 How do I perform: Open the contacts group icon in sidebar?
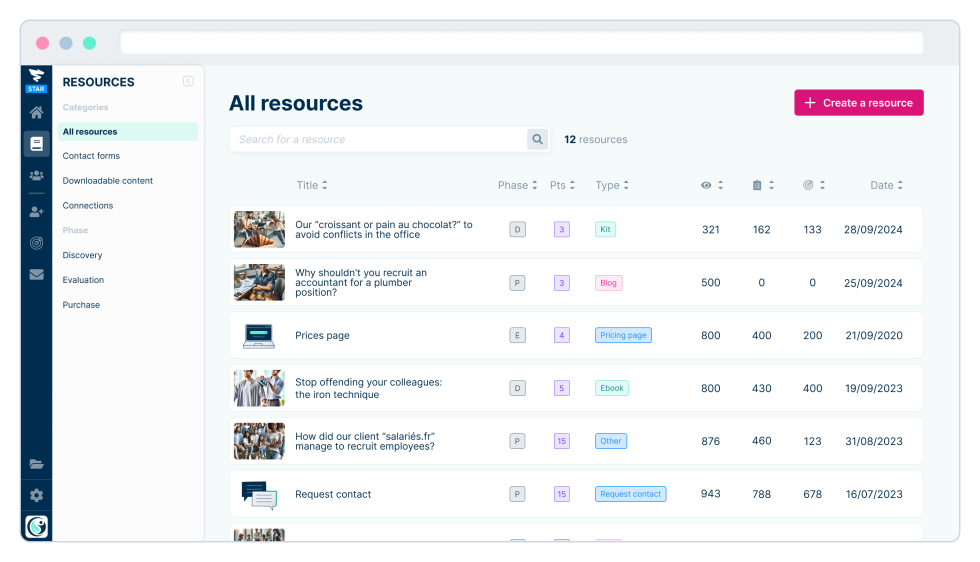[36, 176]
